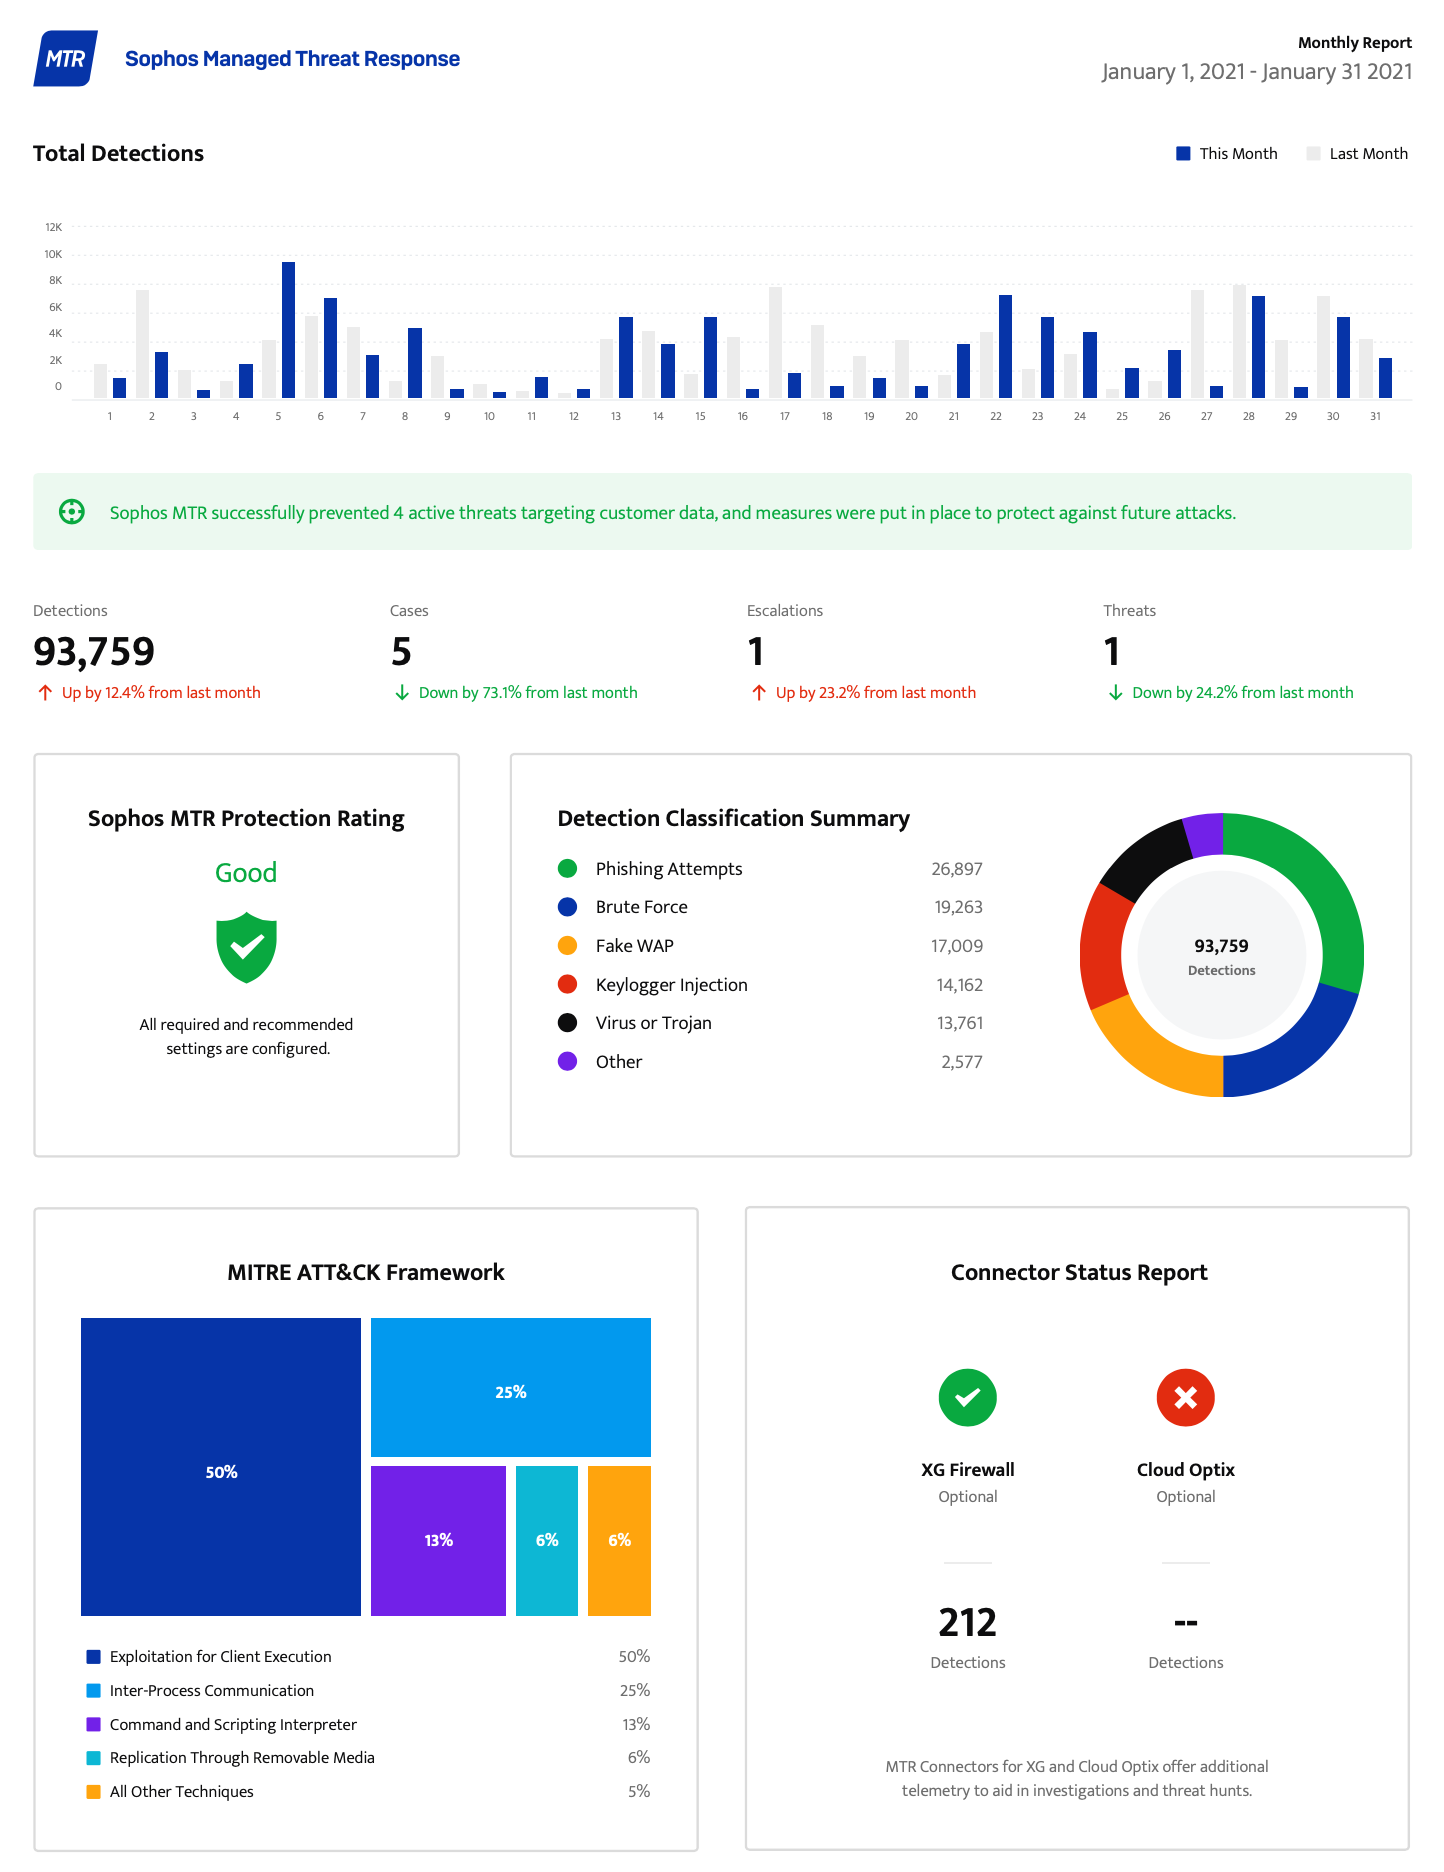
Task: Click the January 1, 2021 - January 31 2021 date range
Action: (x=1257, y=72)
